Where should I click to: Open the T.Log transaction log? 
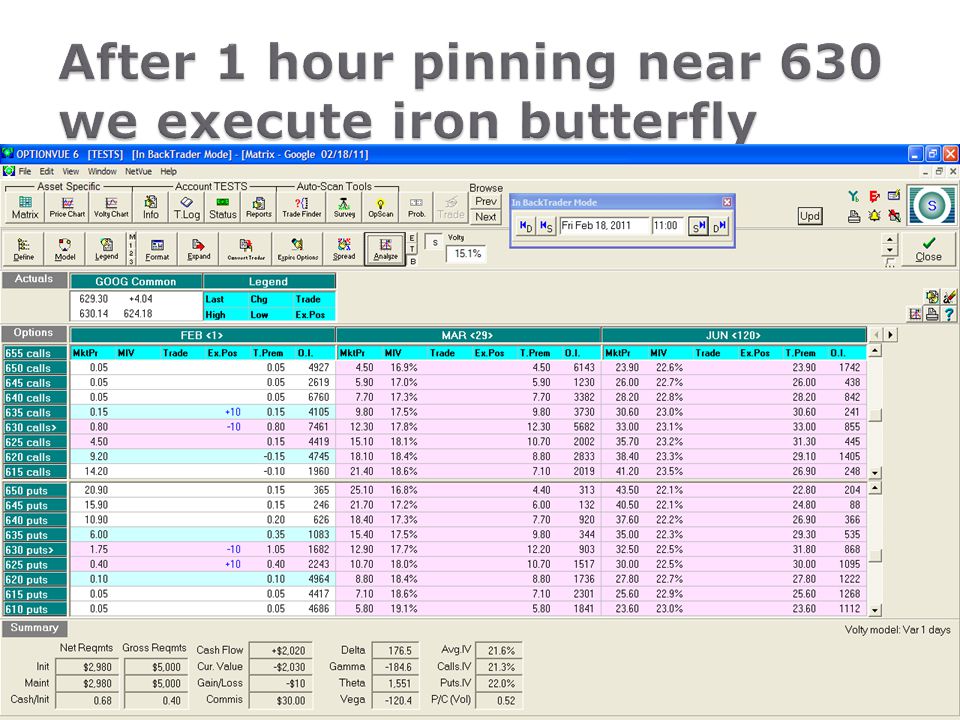coord(187,208)
